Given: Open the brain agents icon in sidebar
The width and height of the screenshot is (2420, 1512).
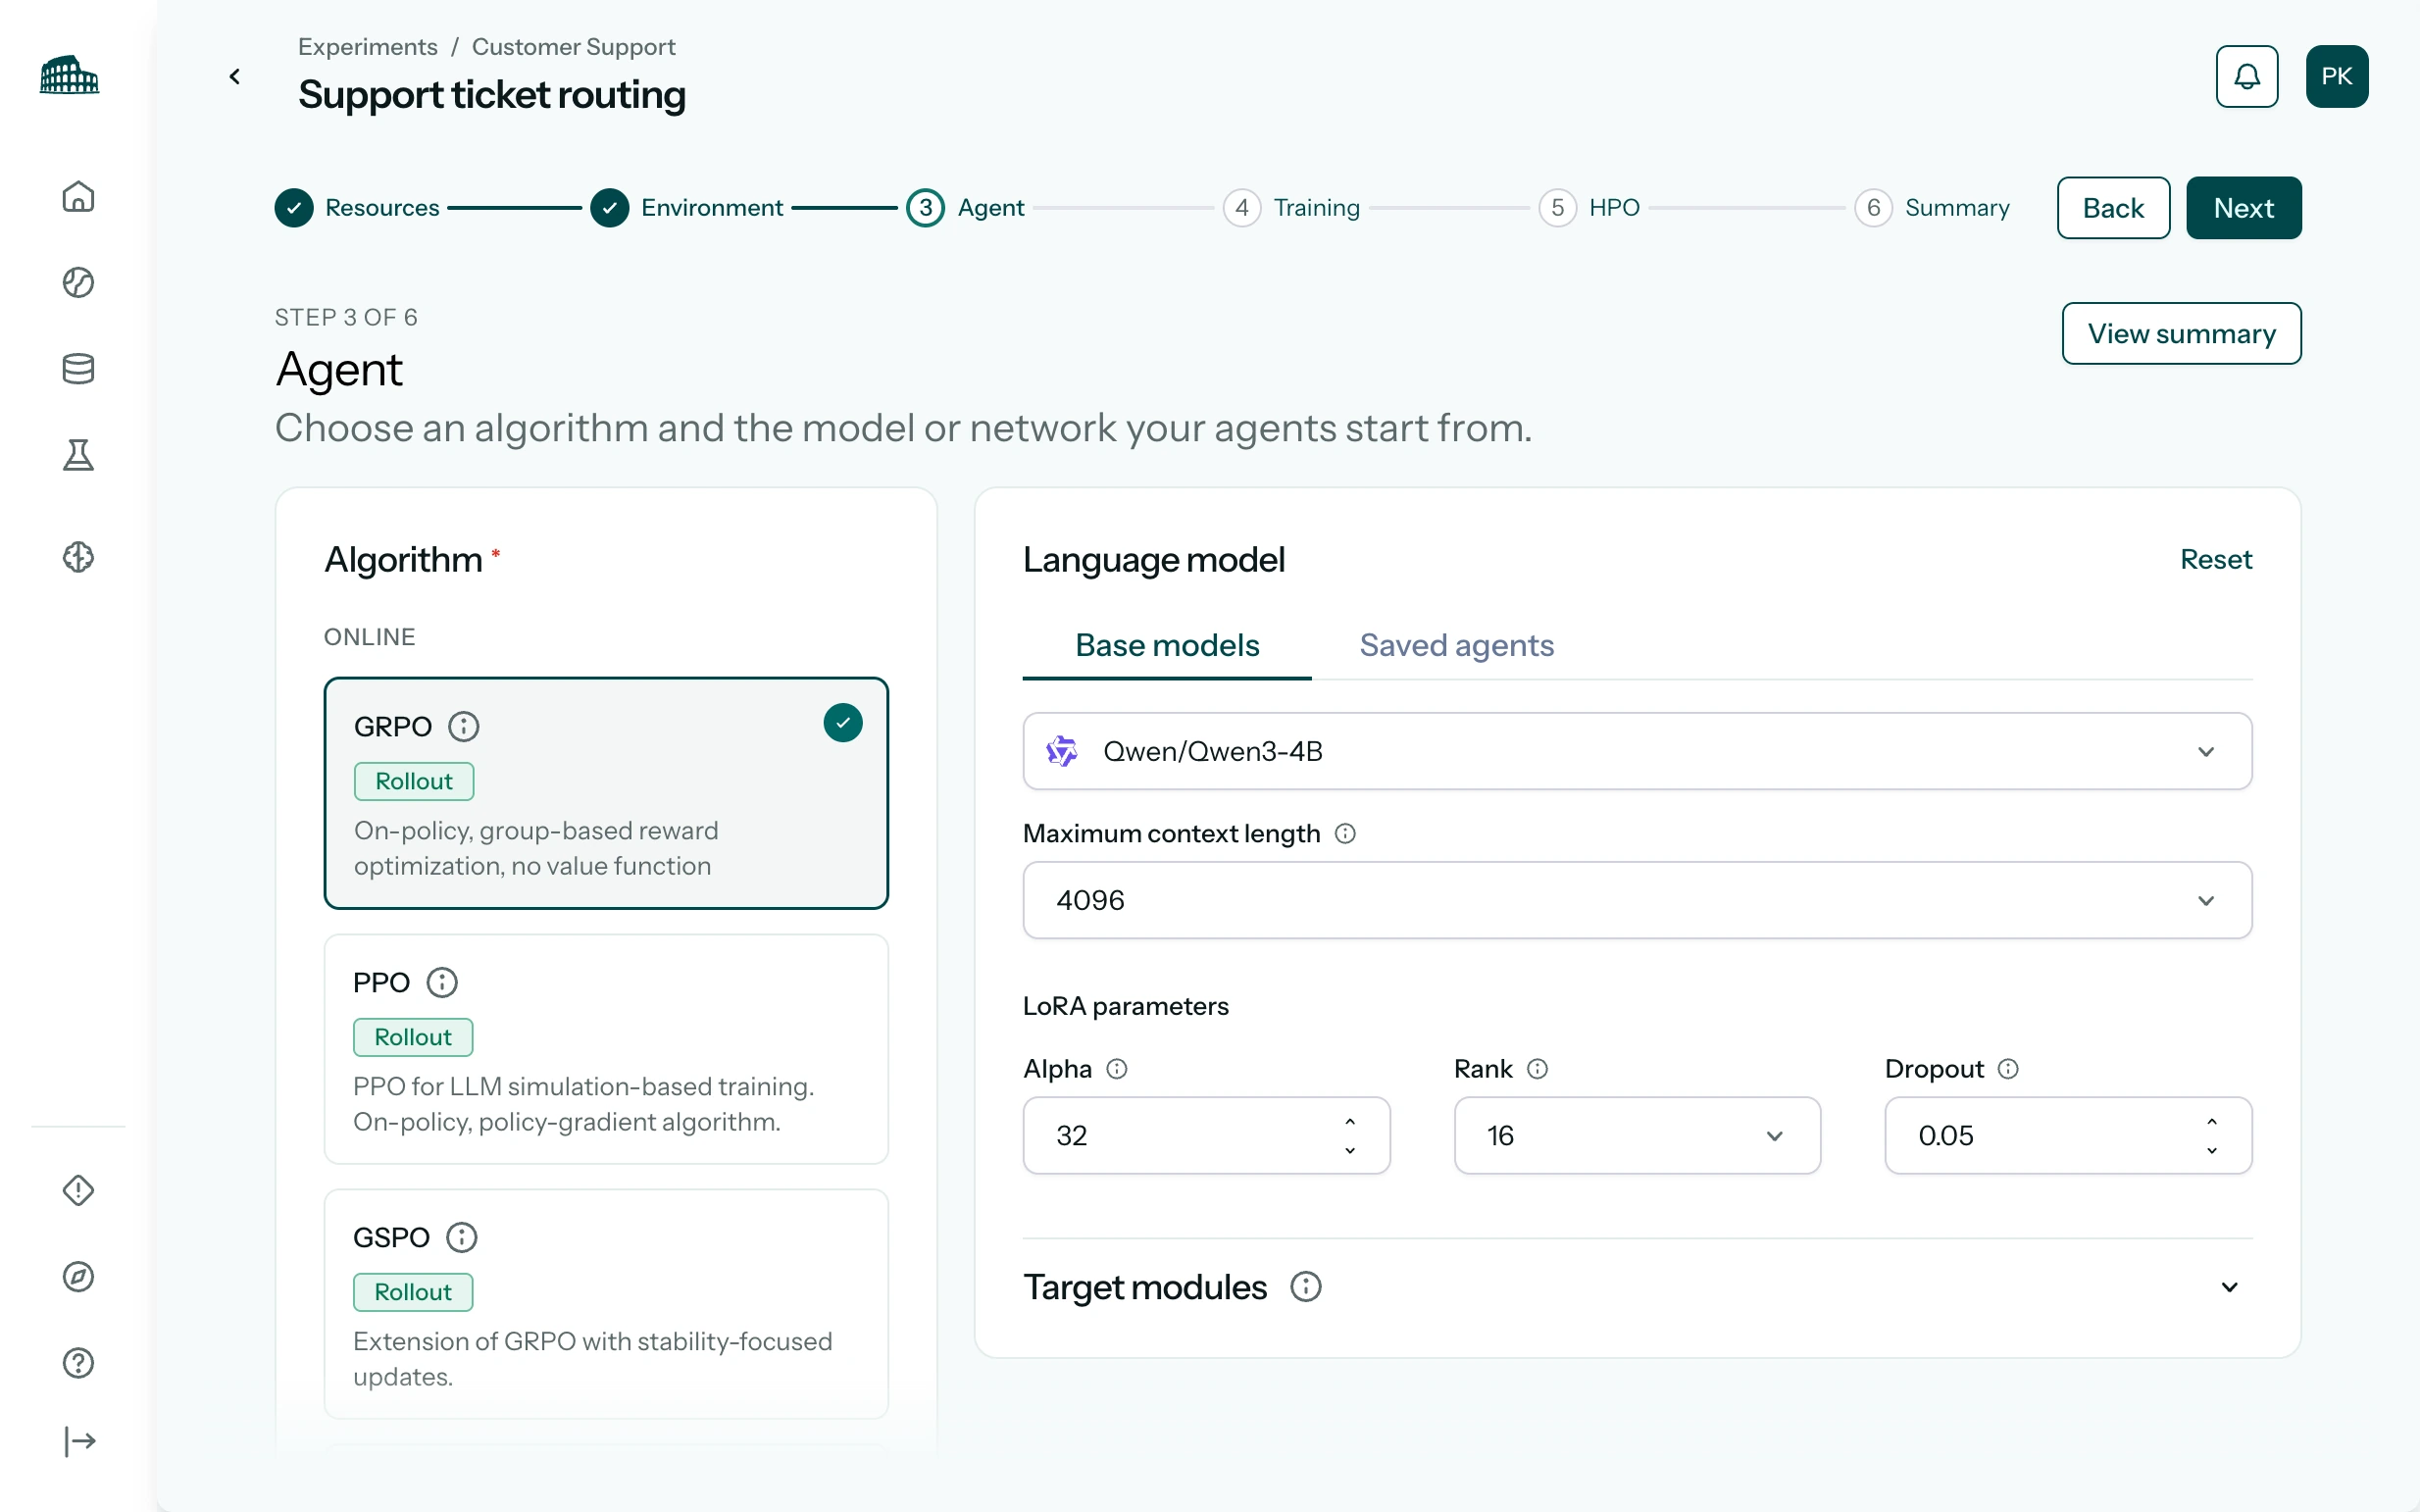Looking at the screenshot, I should point(78,557).
